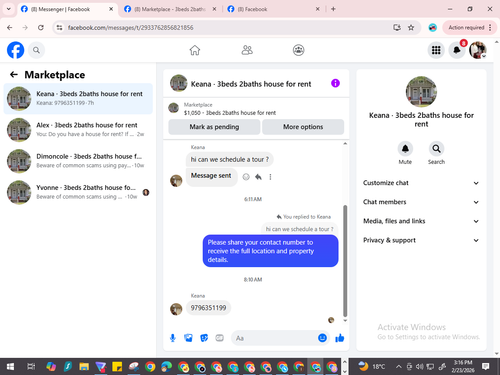Open the Facebook logo home link

pyautogui.click(x=15, y=50)
